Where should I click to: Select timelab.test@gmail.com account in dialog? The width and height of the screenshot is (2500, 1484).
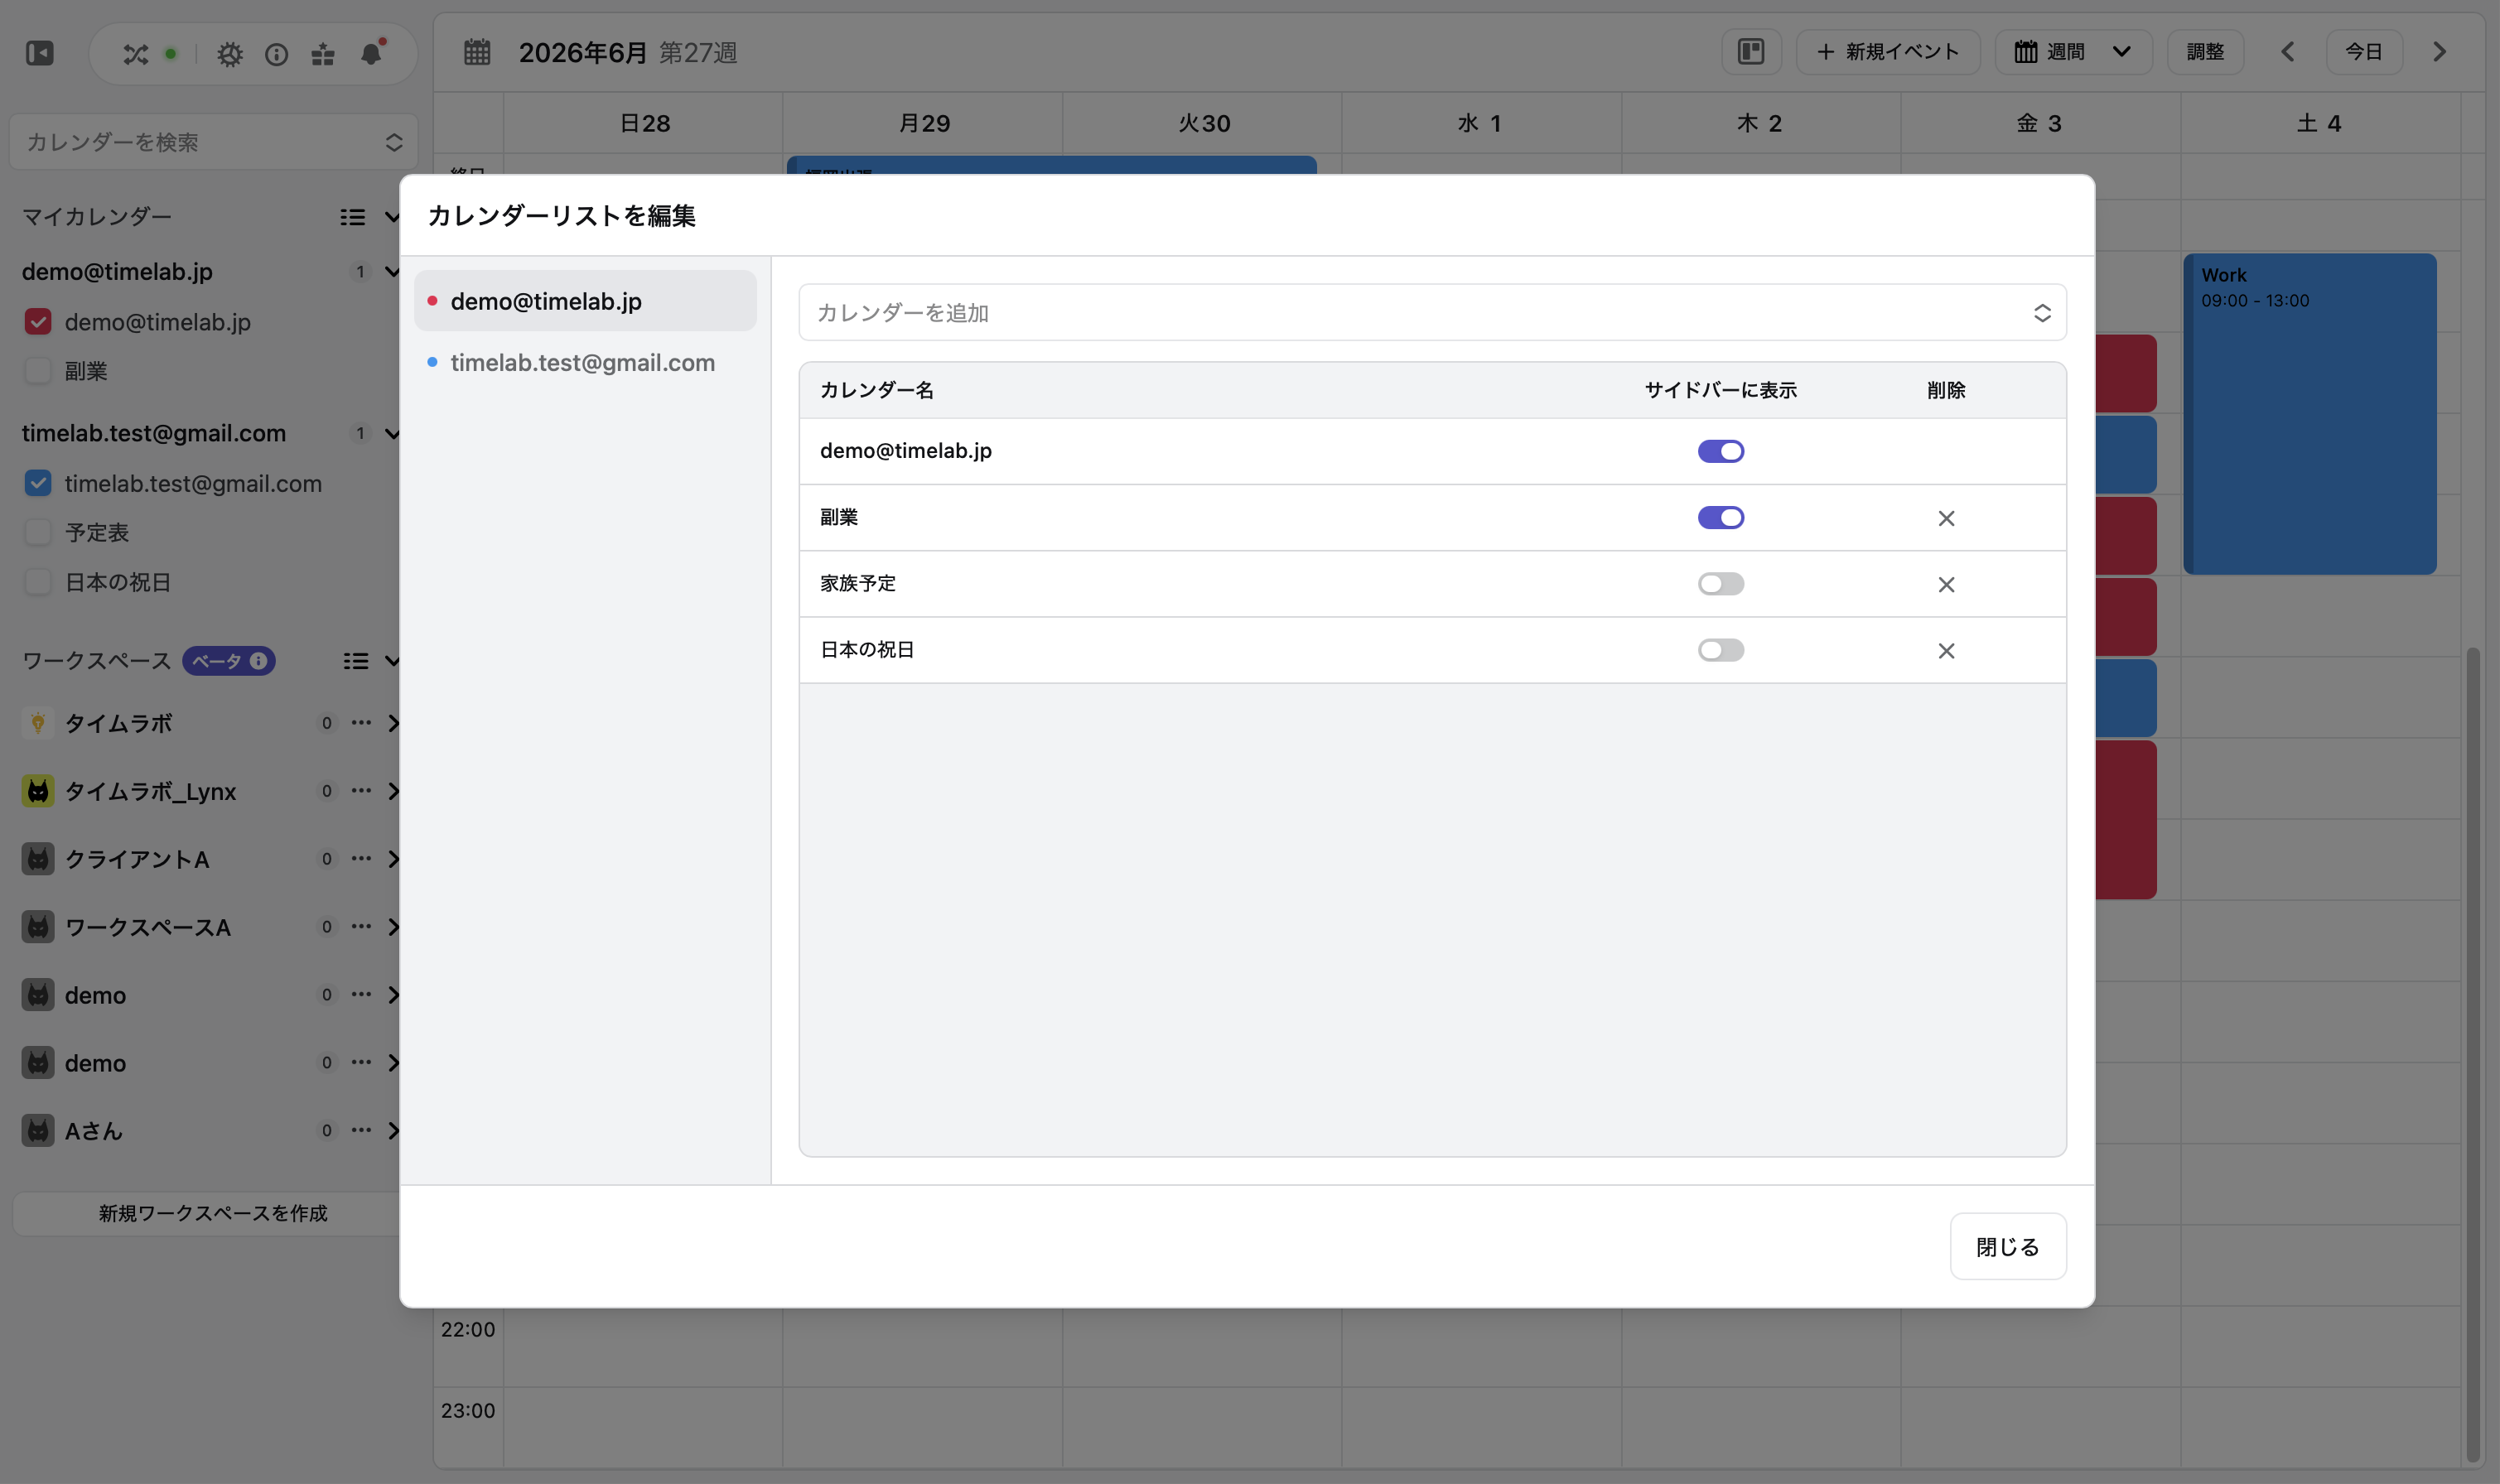tap(585, 362)
